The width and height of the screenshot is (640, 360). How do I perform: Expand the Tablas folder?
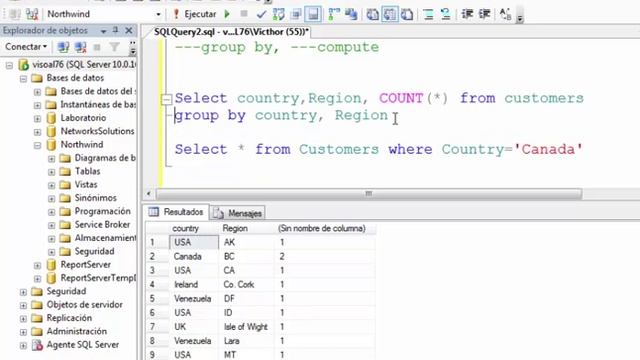pyautogui.click(x=51, y=172)
